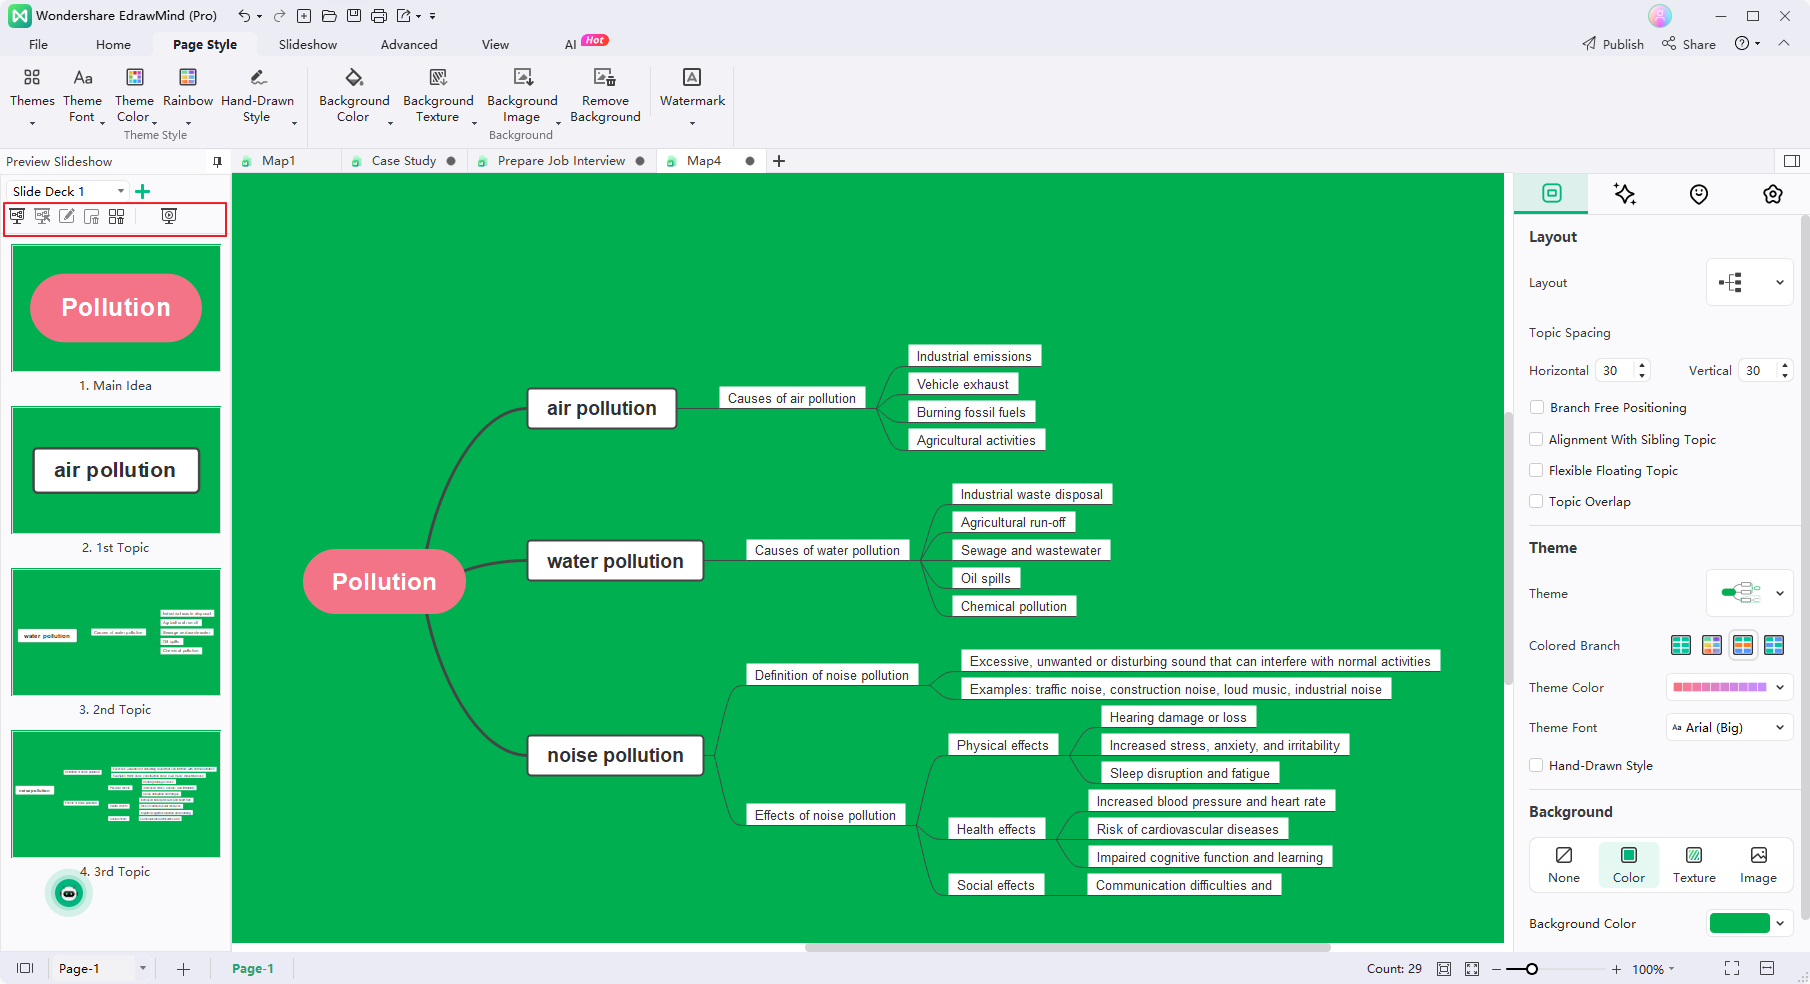This screenshot has height=984, width=1810.
Task: Select Color as the background type
Action: tap(1629, 865)
